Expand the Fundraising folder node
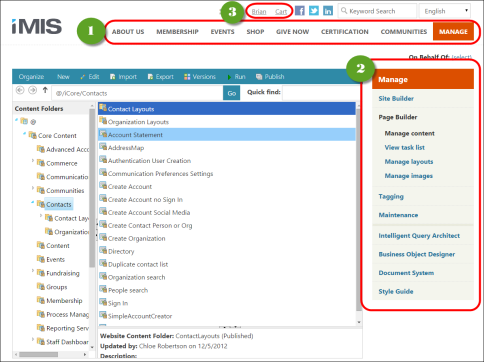484x362 pixels. (33, 271)
